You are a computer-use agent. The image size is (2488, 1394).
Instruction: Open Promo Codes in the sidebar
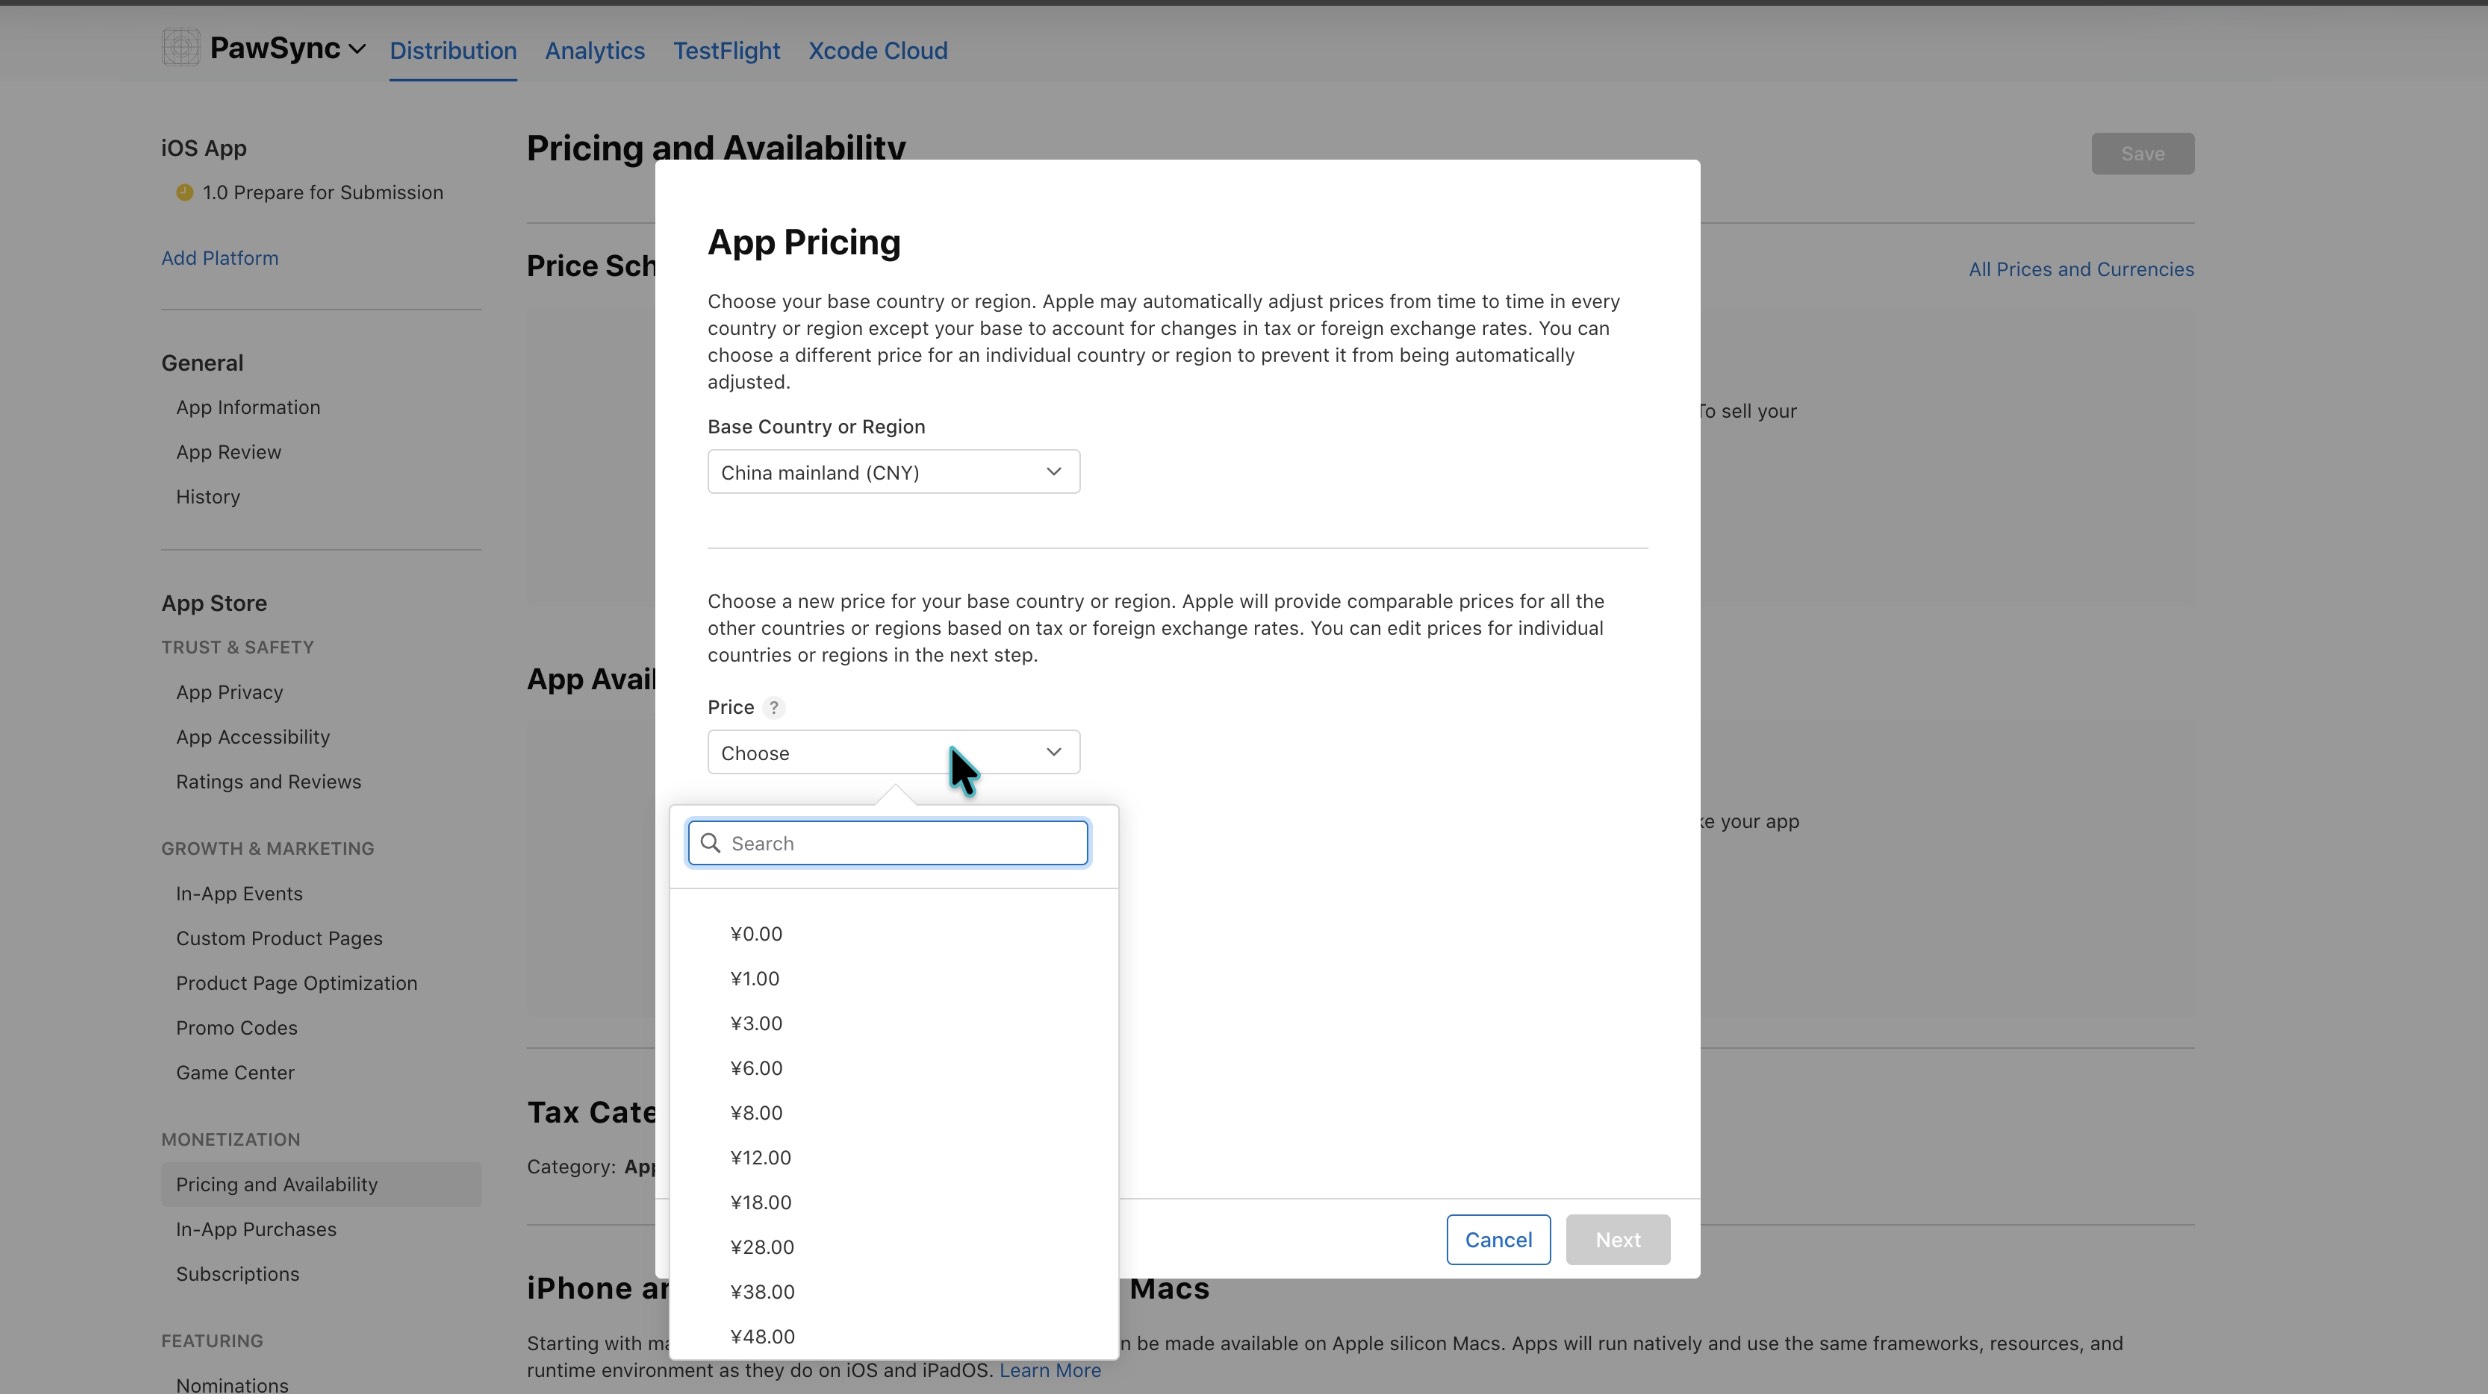pyautogui.click(x=237, y=1028)
